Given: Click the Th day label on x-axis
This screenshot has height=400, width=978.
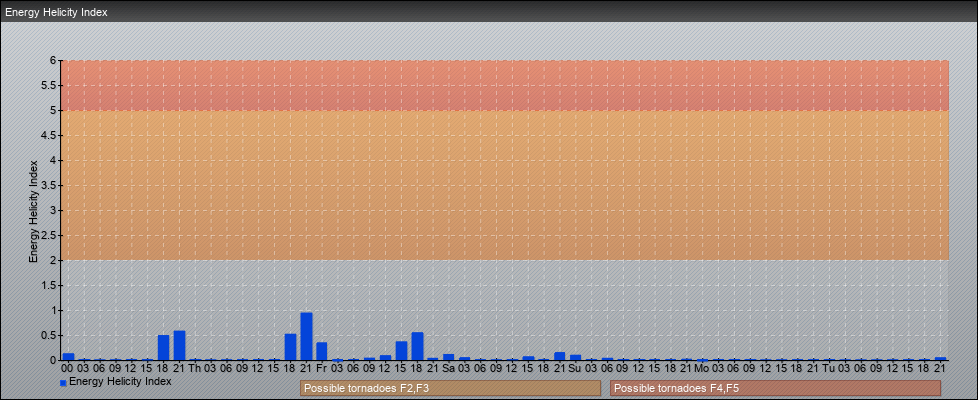Looking at the screenshot, I should coord(195,368).
